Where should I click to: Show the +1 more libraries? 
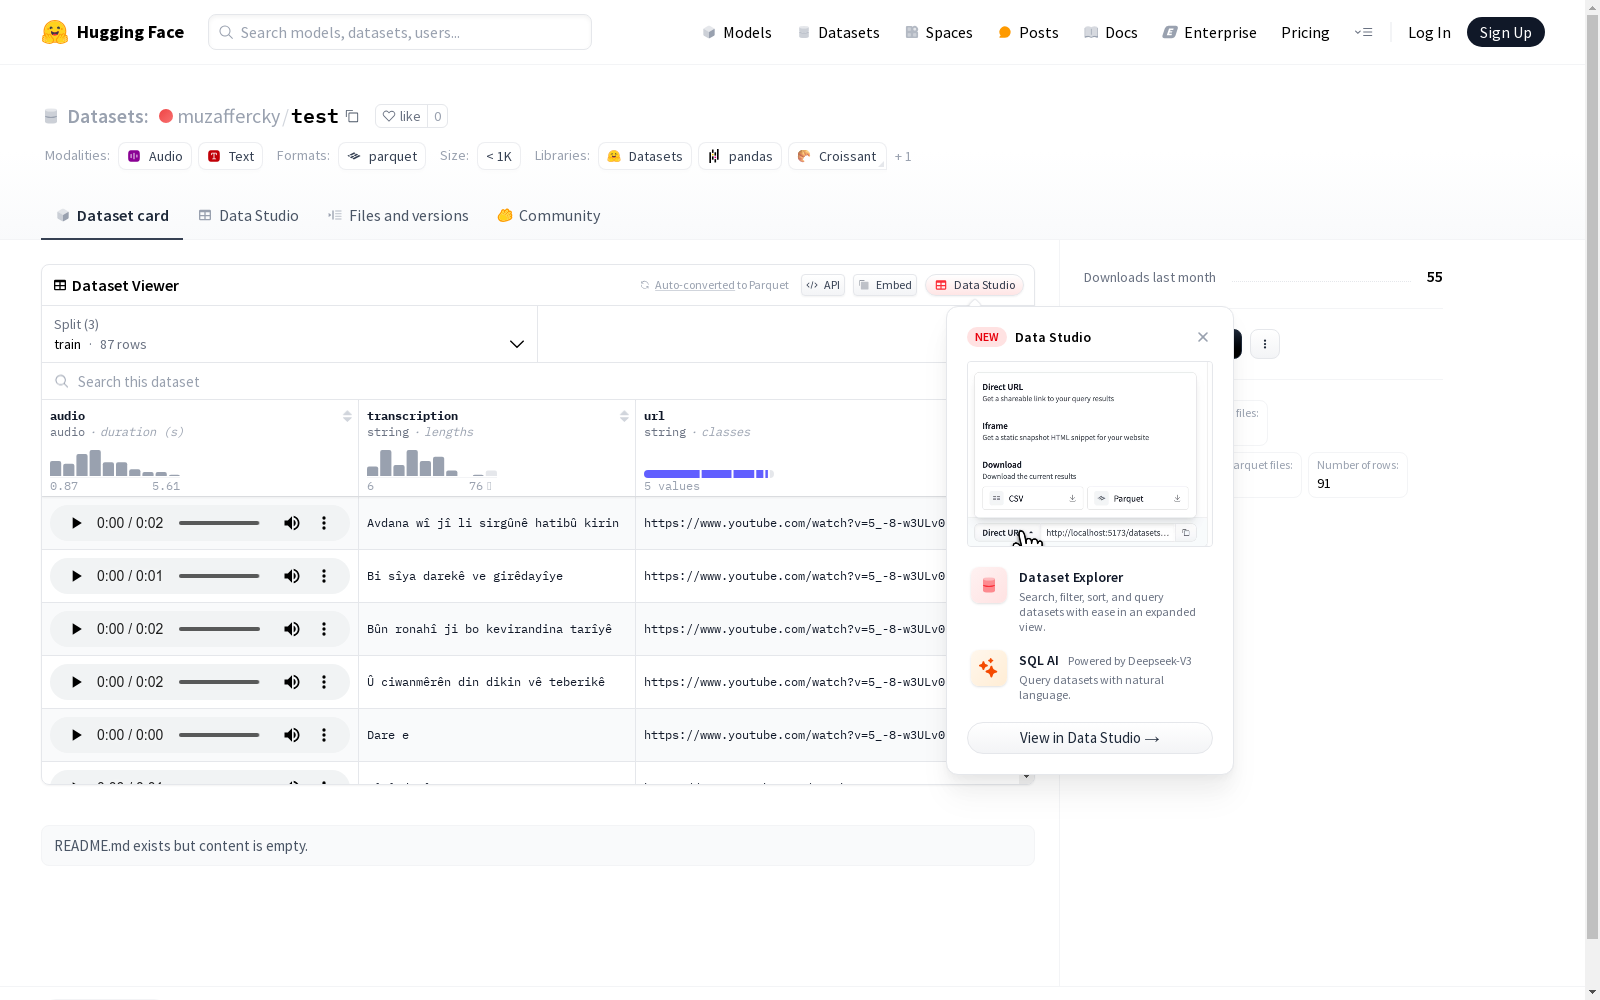(903, 156)
